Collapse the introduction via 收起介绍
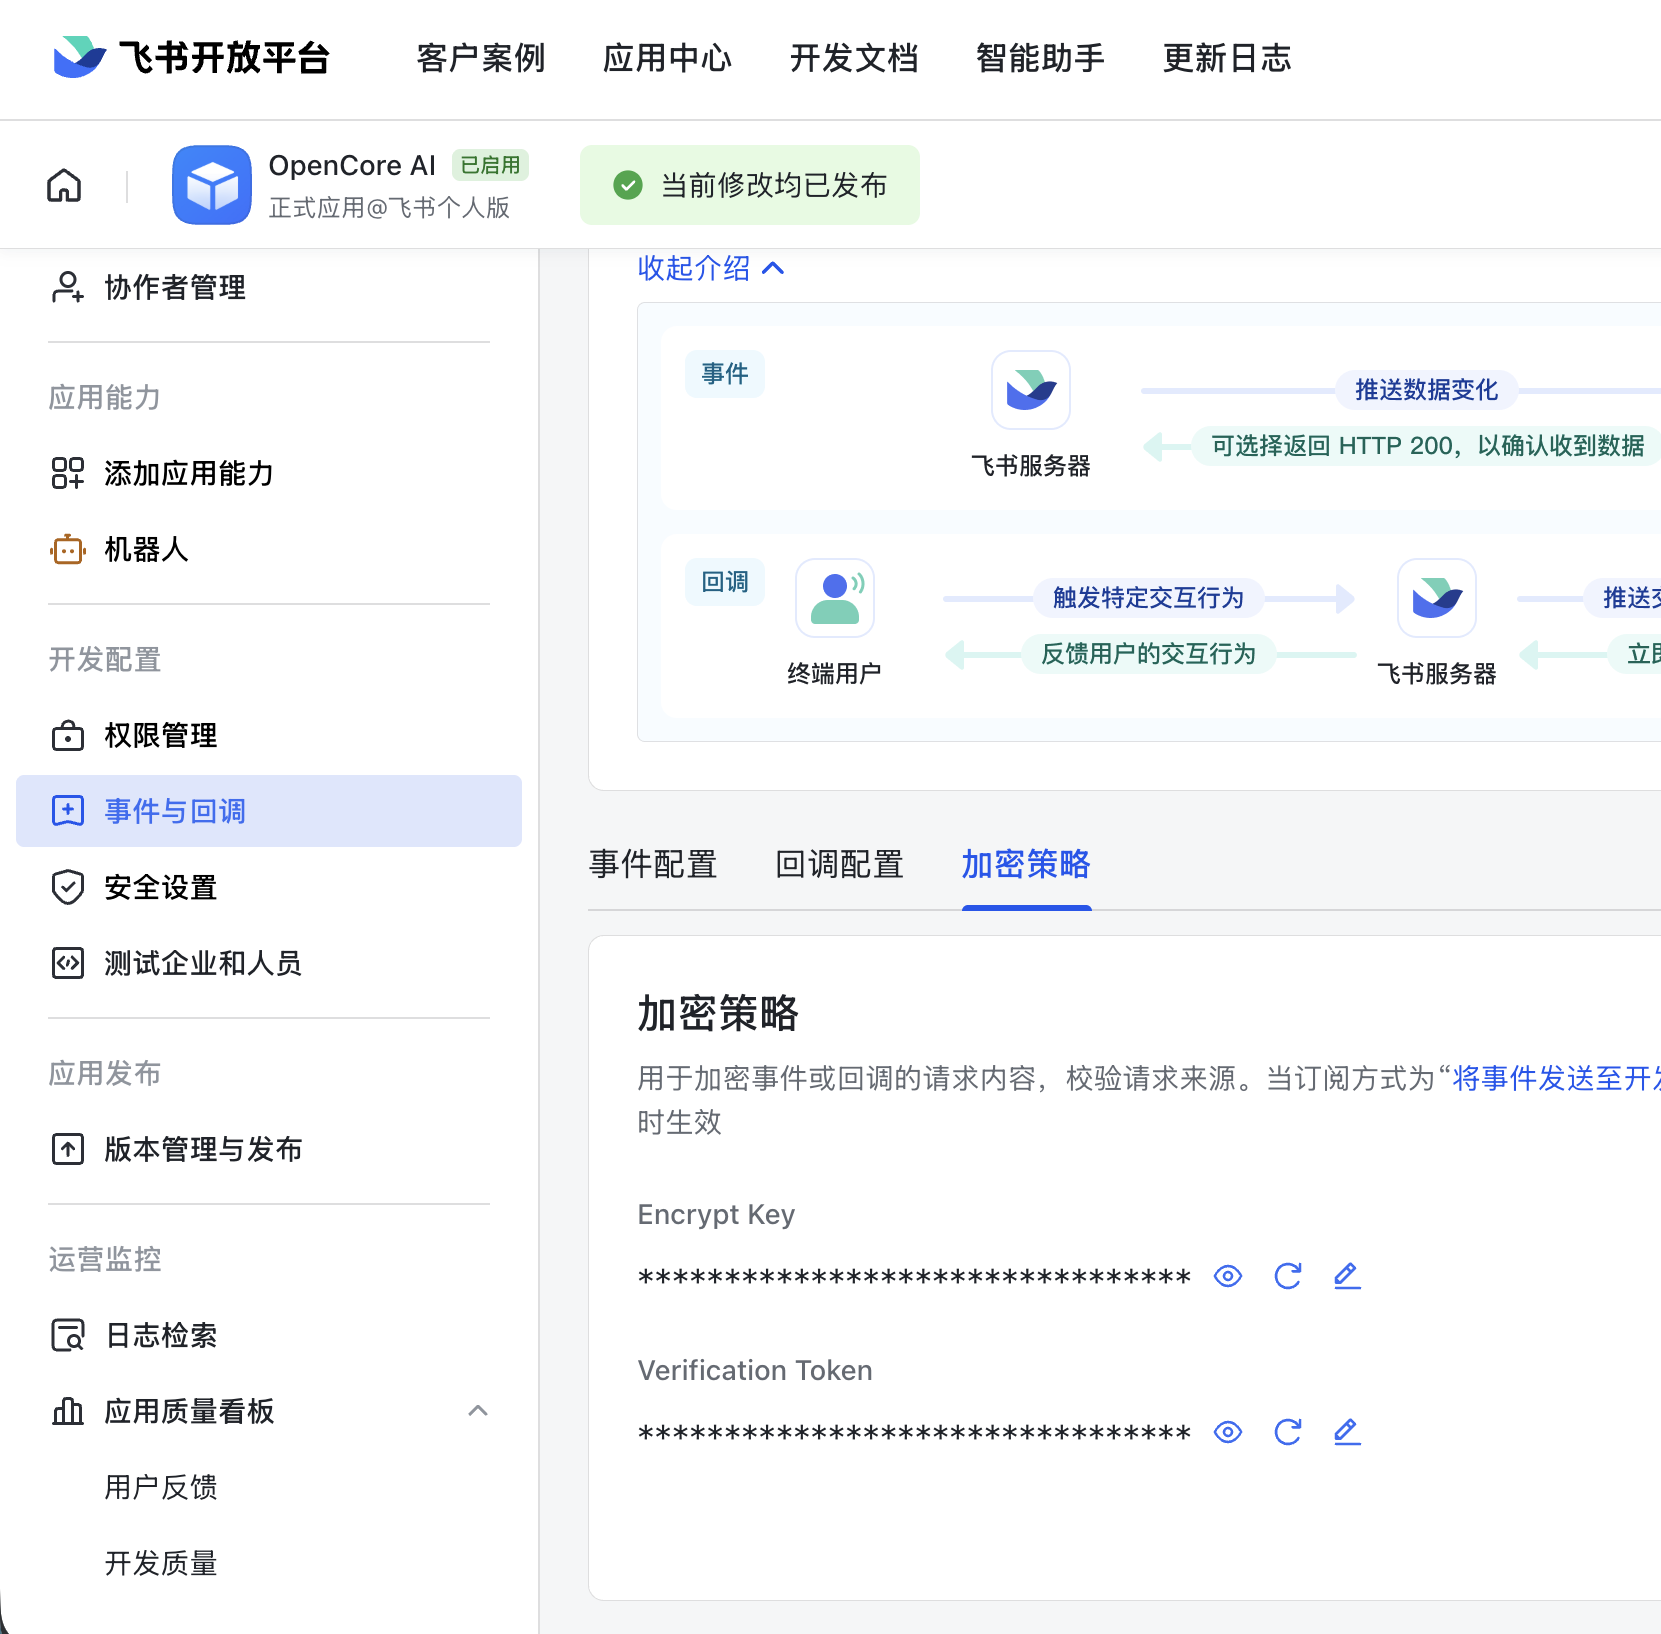 tap(711, 268)
